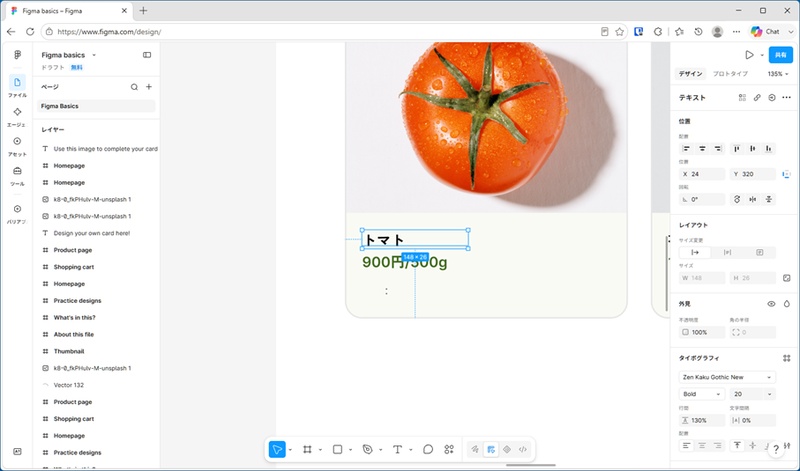Switch to Design mode in bottom toolbar
This screenshot has height=471, width=800.
[x=491, y=449]
